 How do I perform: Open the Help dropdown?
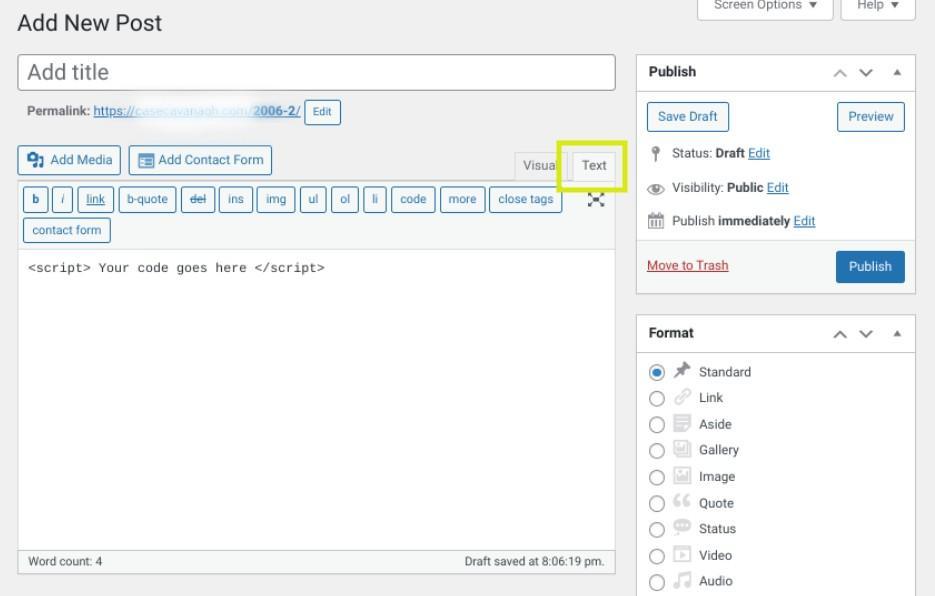click(x=878, y=6)
